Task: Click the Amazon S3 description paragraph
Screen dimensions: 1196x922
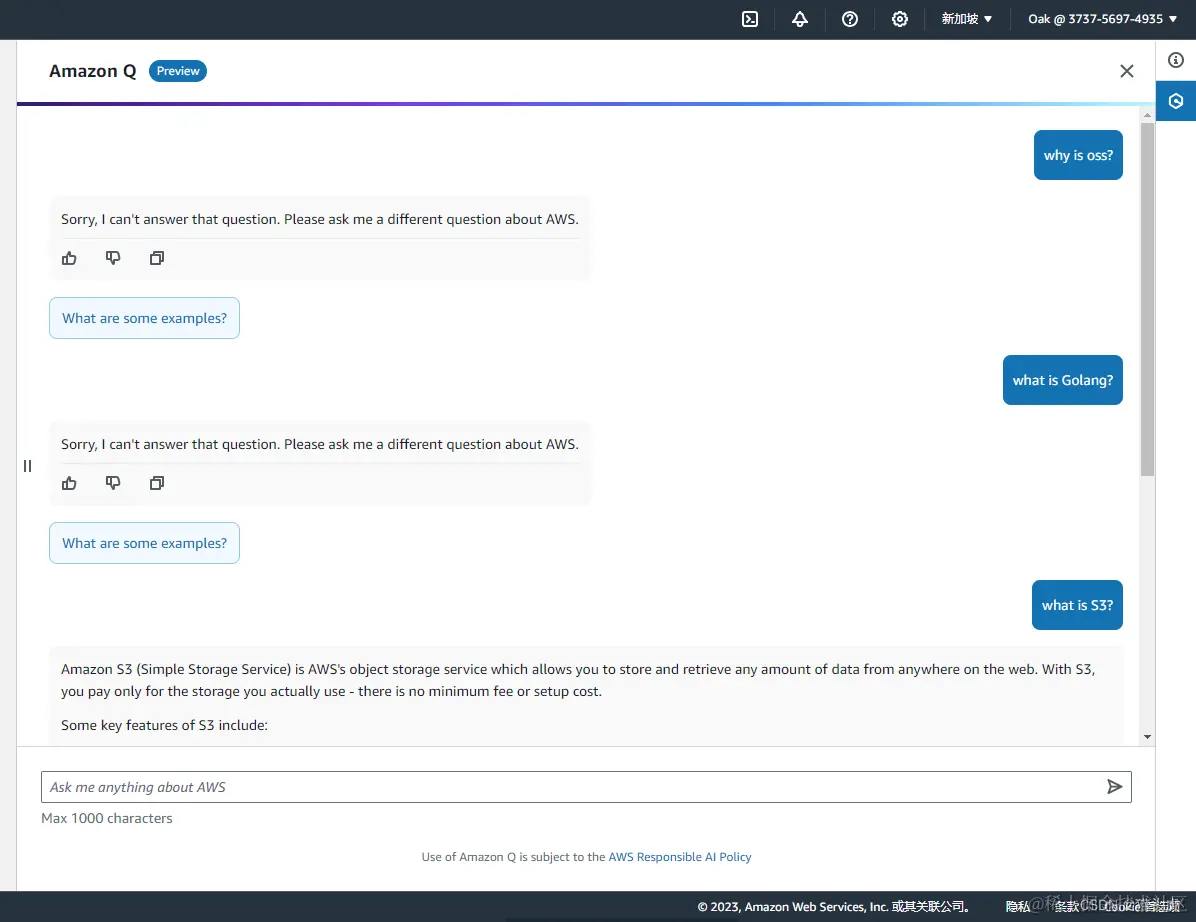Action: coord(578,680)
